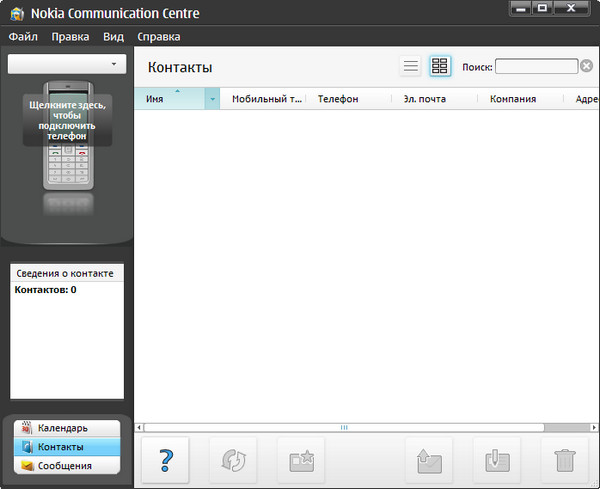Sort by Имя column header
The height and width of the screenshot is (489, 600).
169,99
